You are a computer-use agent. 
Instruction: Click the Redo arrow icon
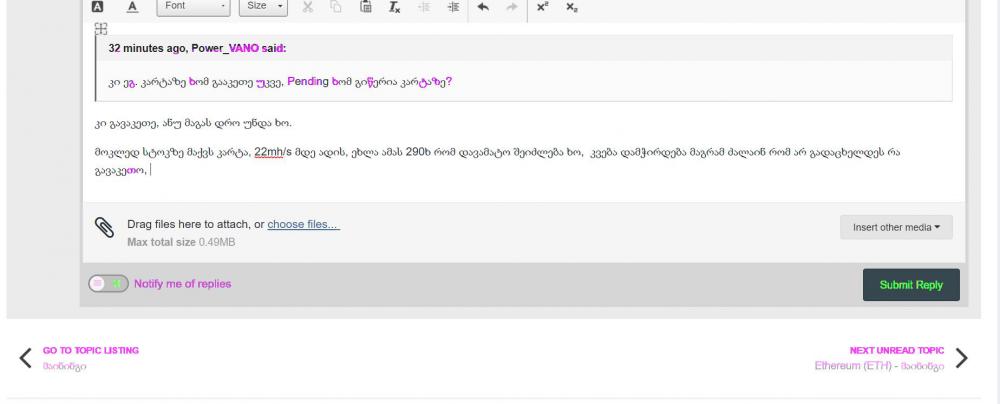[512, 7]
